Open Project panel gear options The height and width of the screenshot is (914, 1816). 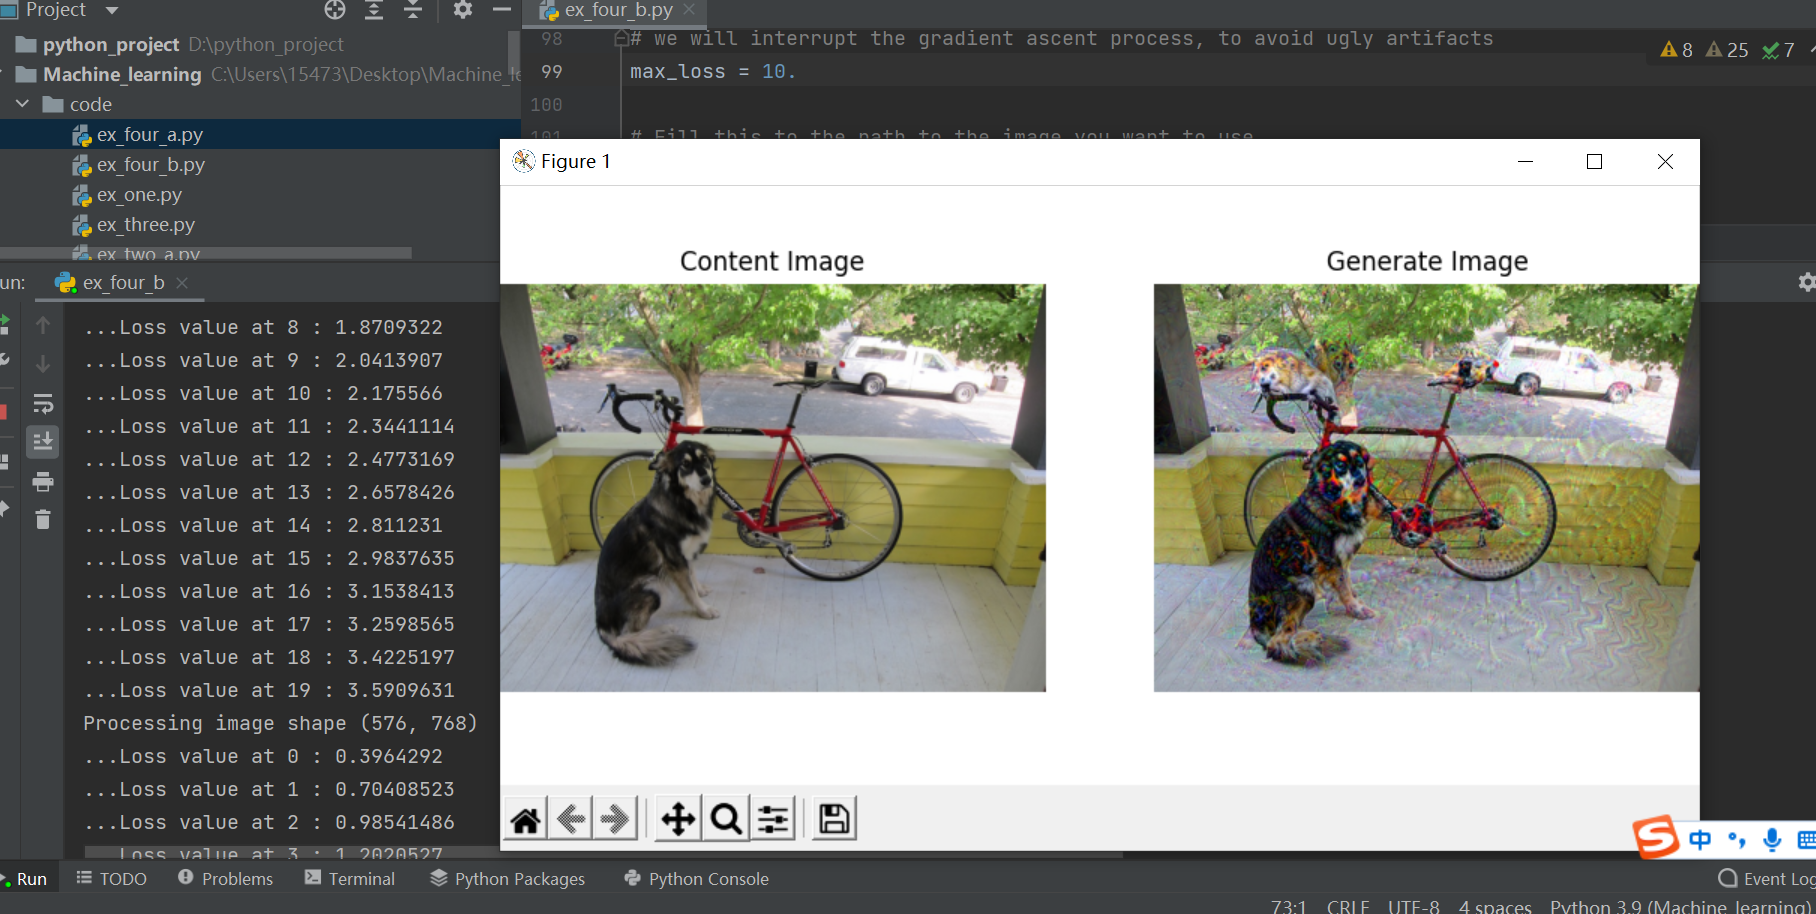462,10
